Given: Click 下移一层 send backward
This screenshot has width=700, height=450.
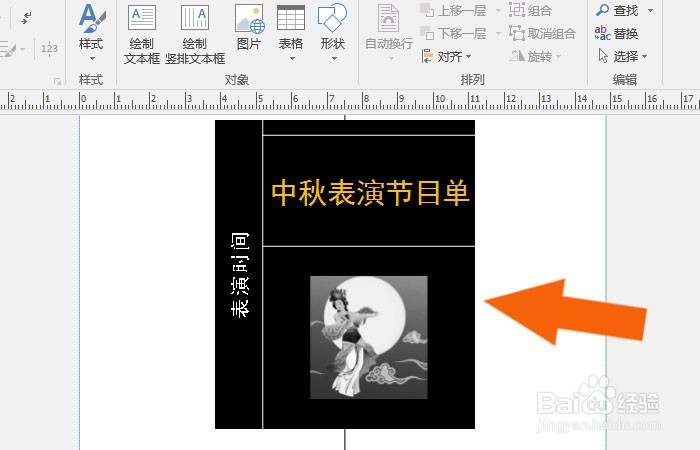Looking at the screenshot, I should (454, 33).
